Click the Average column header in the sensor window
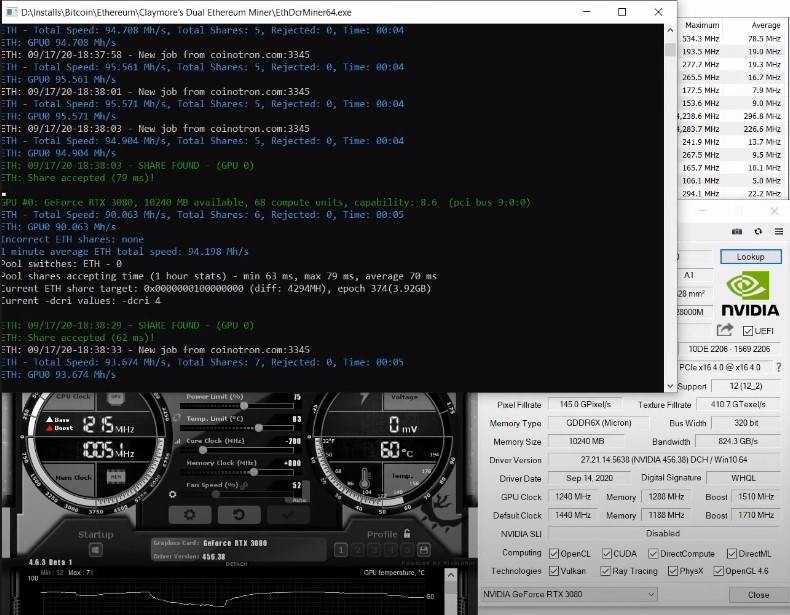The image size is (790, 615). coord(765,25)
